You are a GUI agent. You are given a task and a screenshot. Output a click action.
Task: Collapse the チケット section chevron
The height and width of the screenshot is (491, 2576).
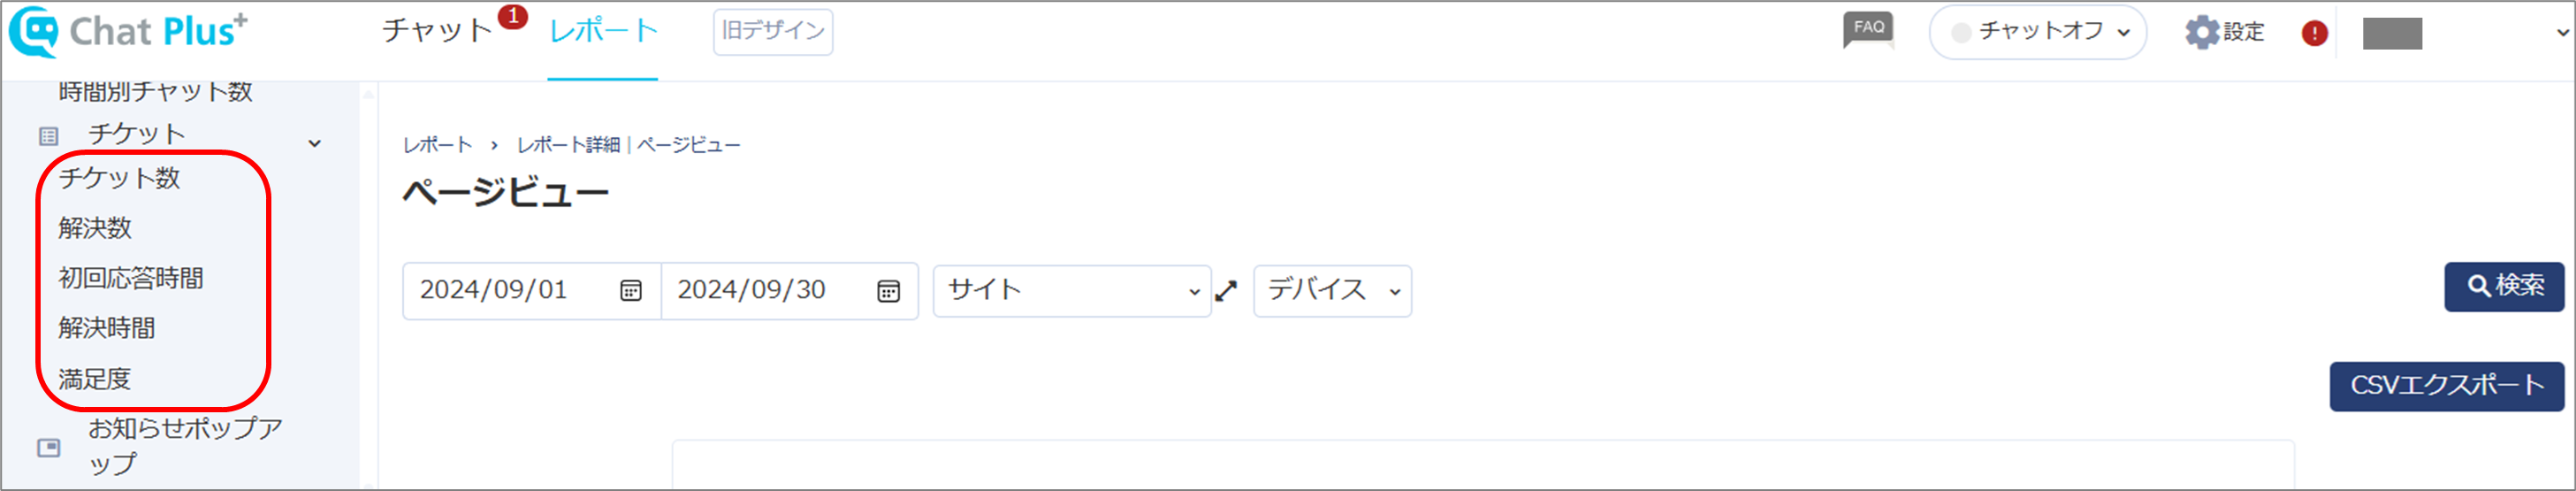coord(315,144)
